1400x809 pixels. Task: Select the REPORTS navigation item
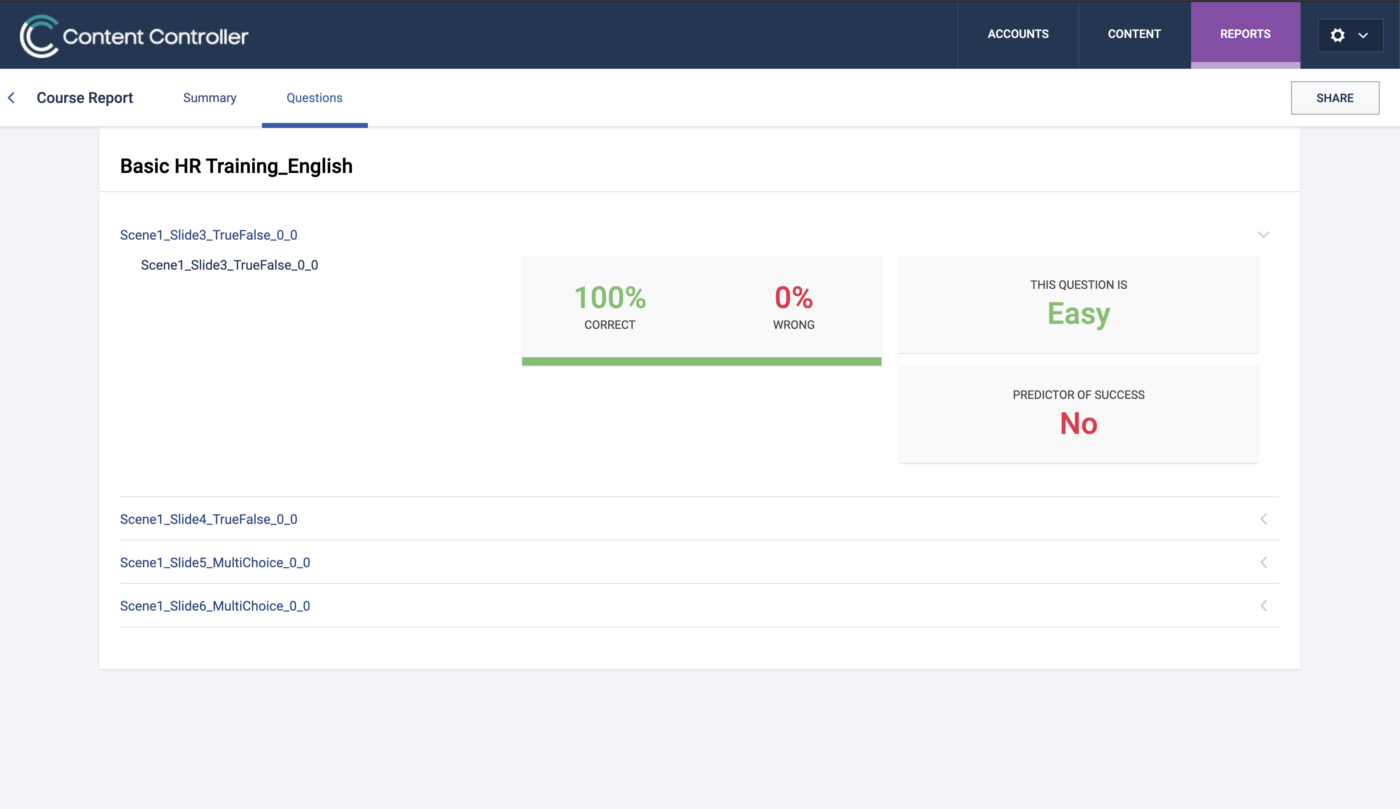(x=1245, y=34)
